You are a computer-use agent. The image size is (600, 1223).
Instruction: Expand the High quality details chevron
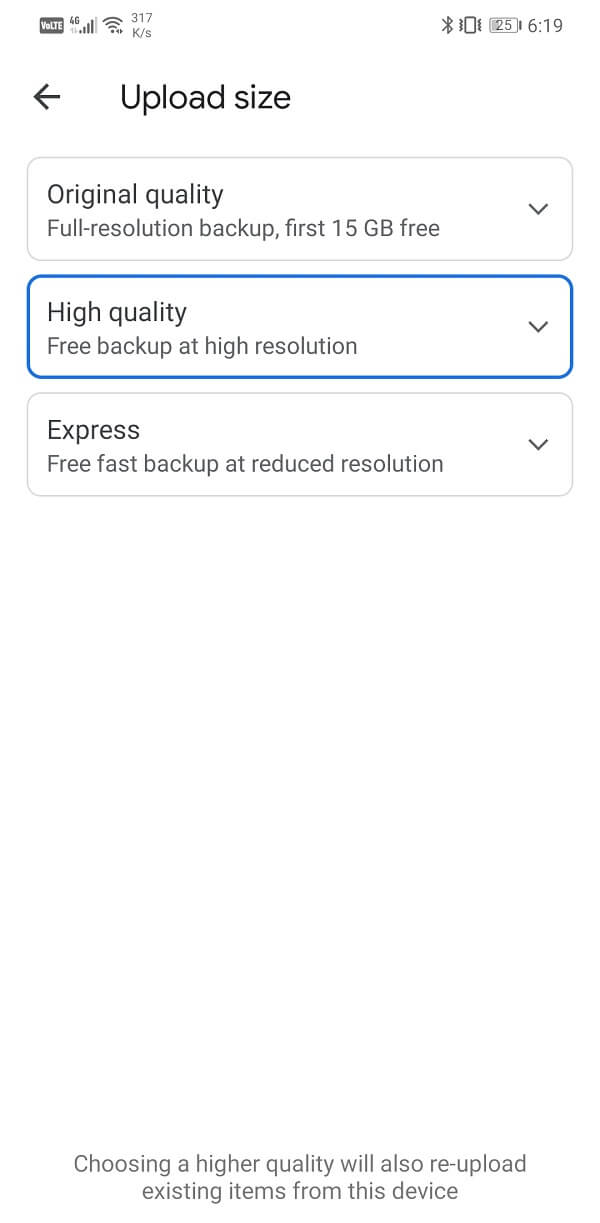pyautogui.click(x=538, y=327)
